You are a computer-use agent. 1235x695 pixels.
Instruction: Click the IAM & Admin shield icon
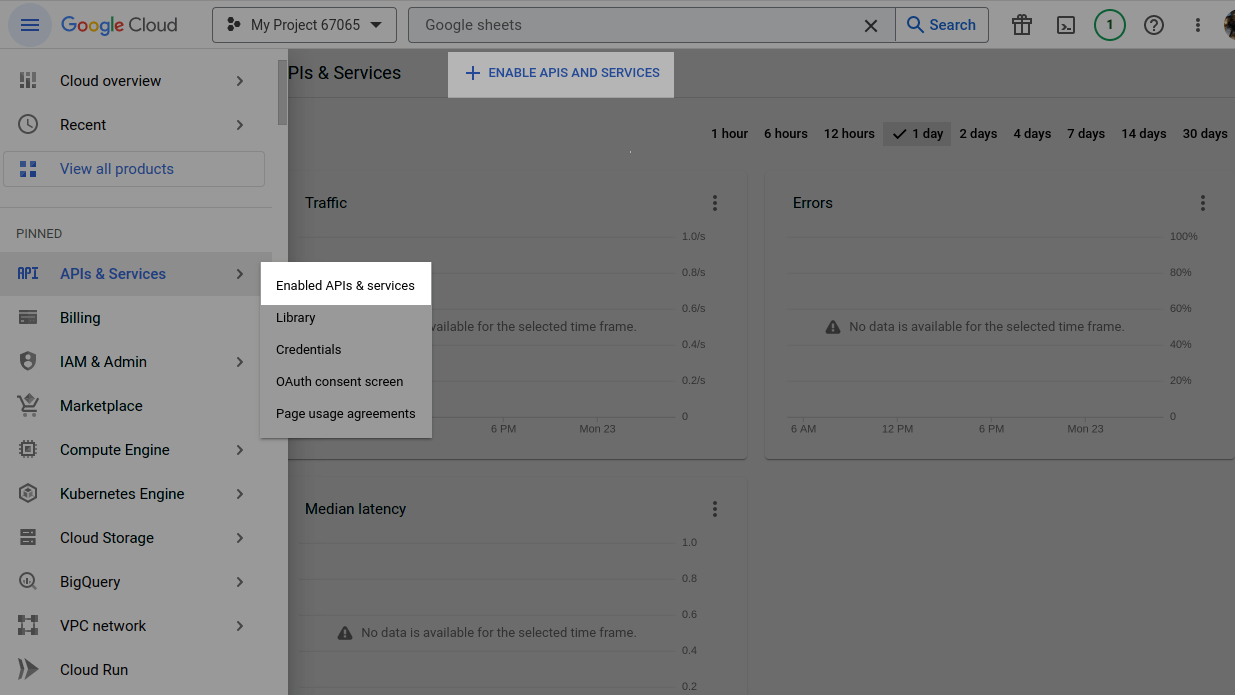point(28,362)
